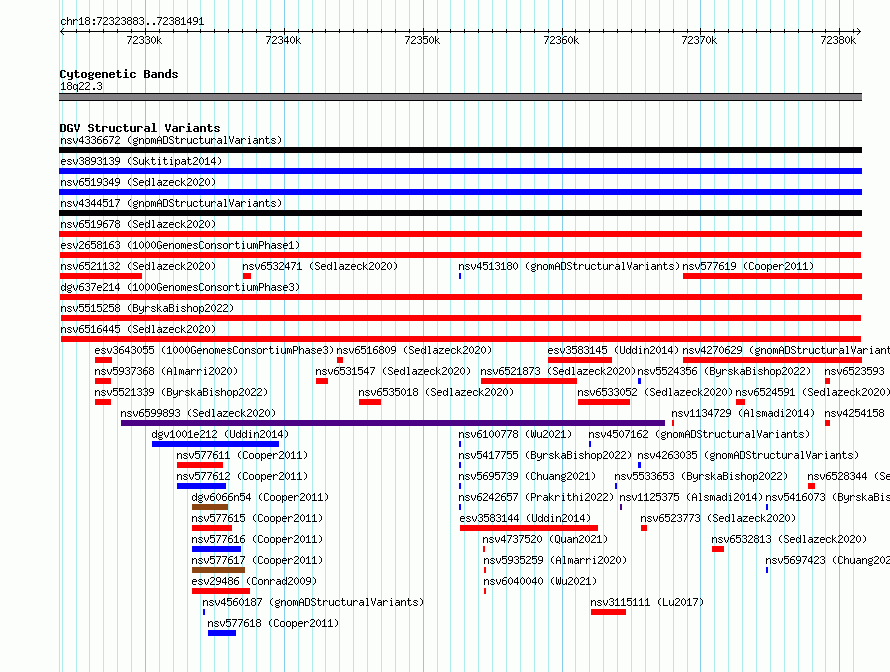Open the nsv5521339 ByrskaBishop2022 label
Image resolution: width=890 pixels, height=672 pixels.
[x=181, y=392]
